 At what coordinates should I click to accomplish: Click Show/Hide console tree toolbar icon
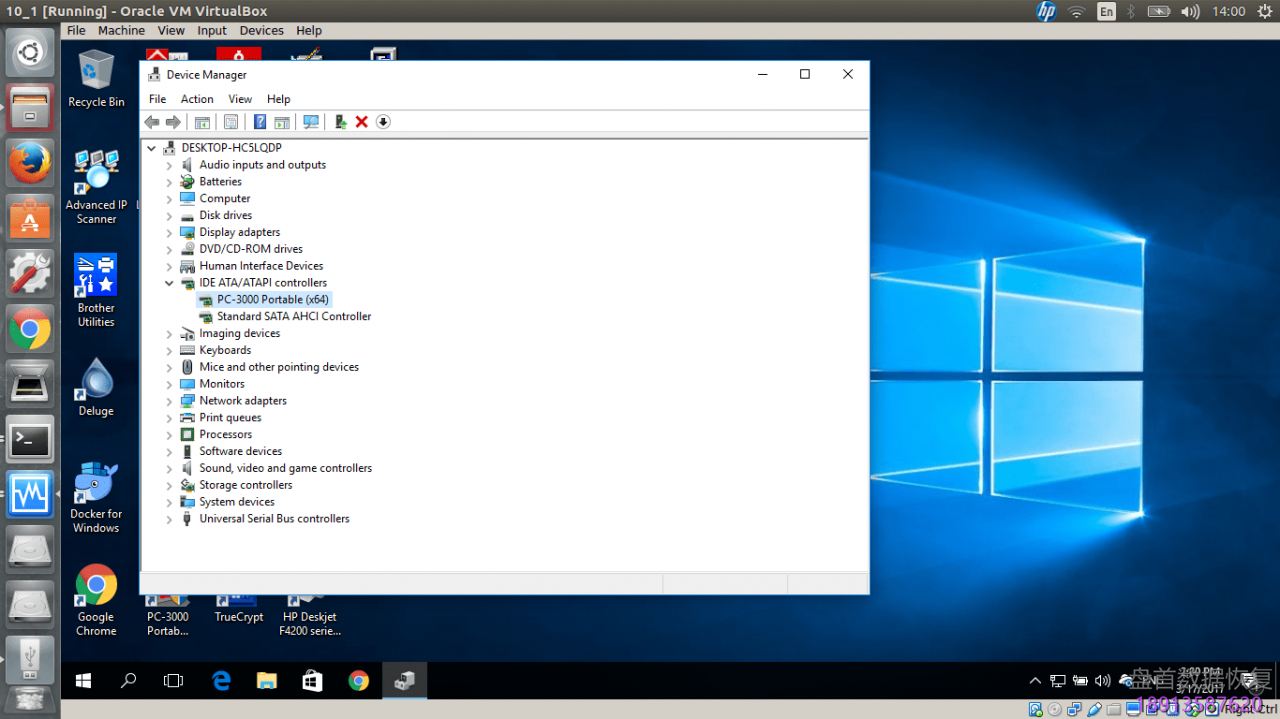click(x=202, y=122)
